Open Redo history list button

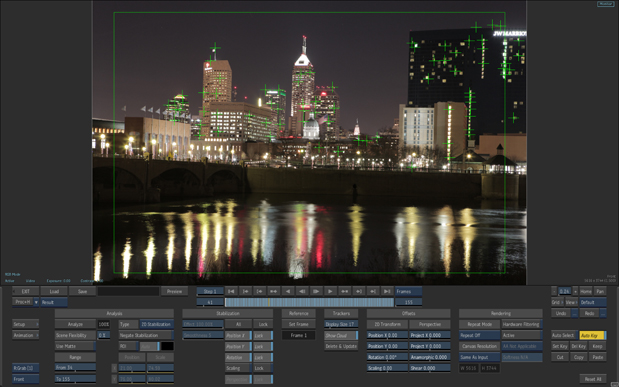(603, 313)
